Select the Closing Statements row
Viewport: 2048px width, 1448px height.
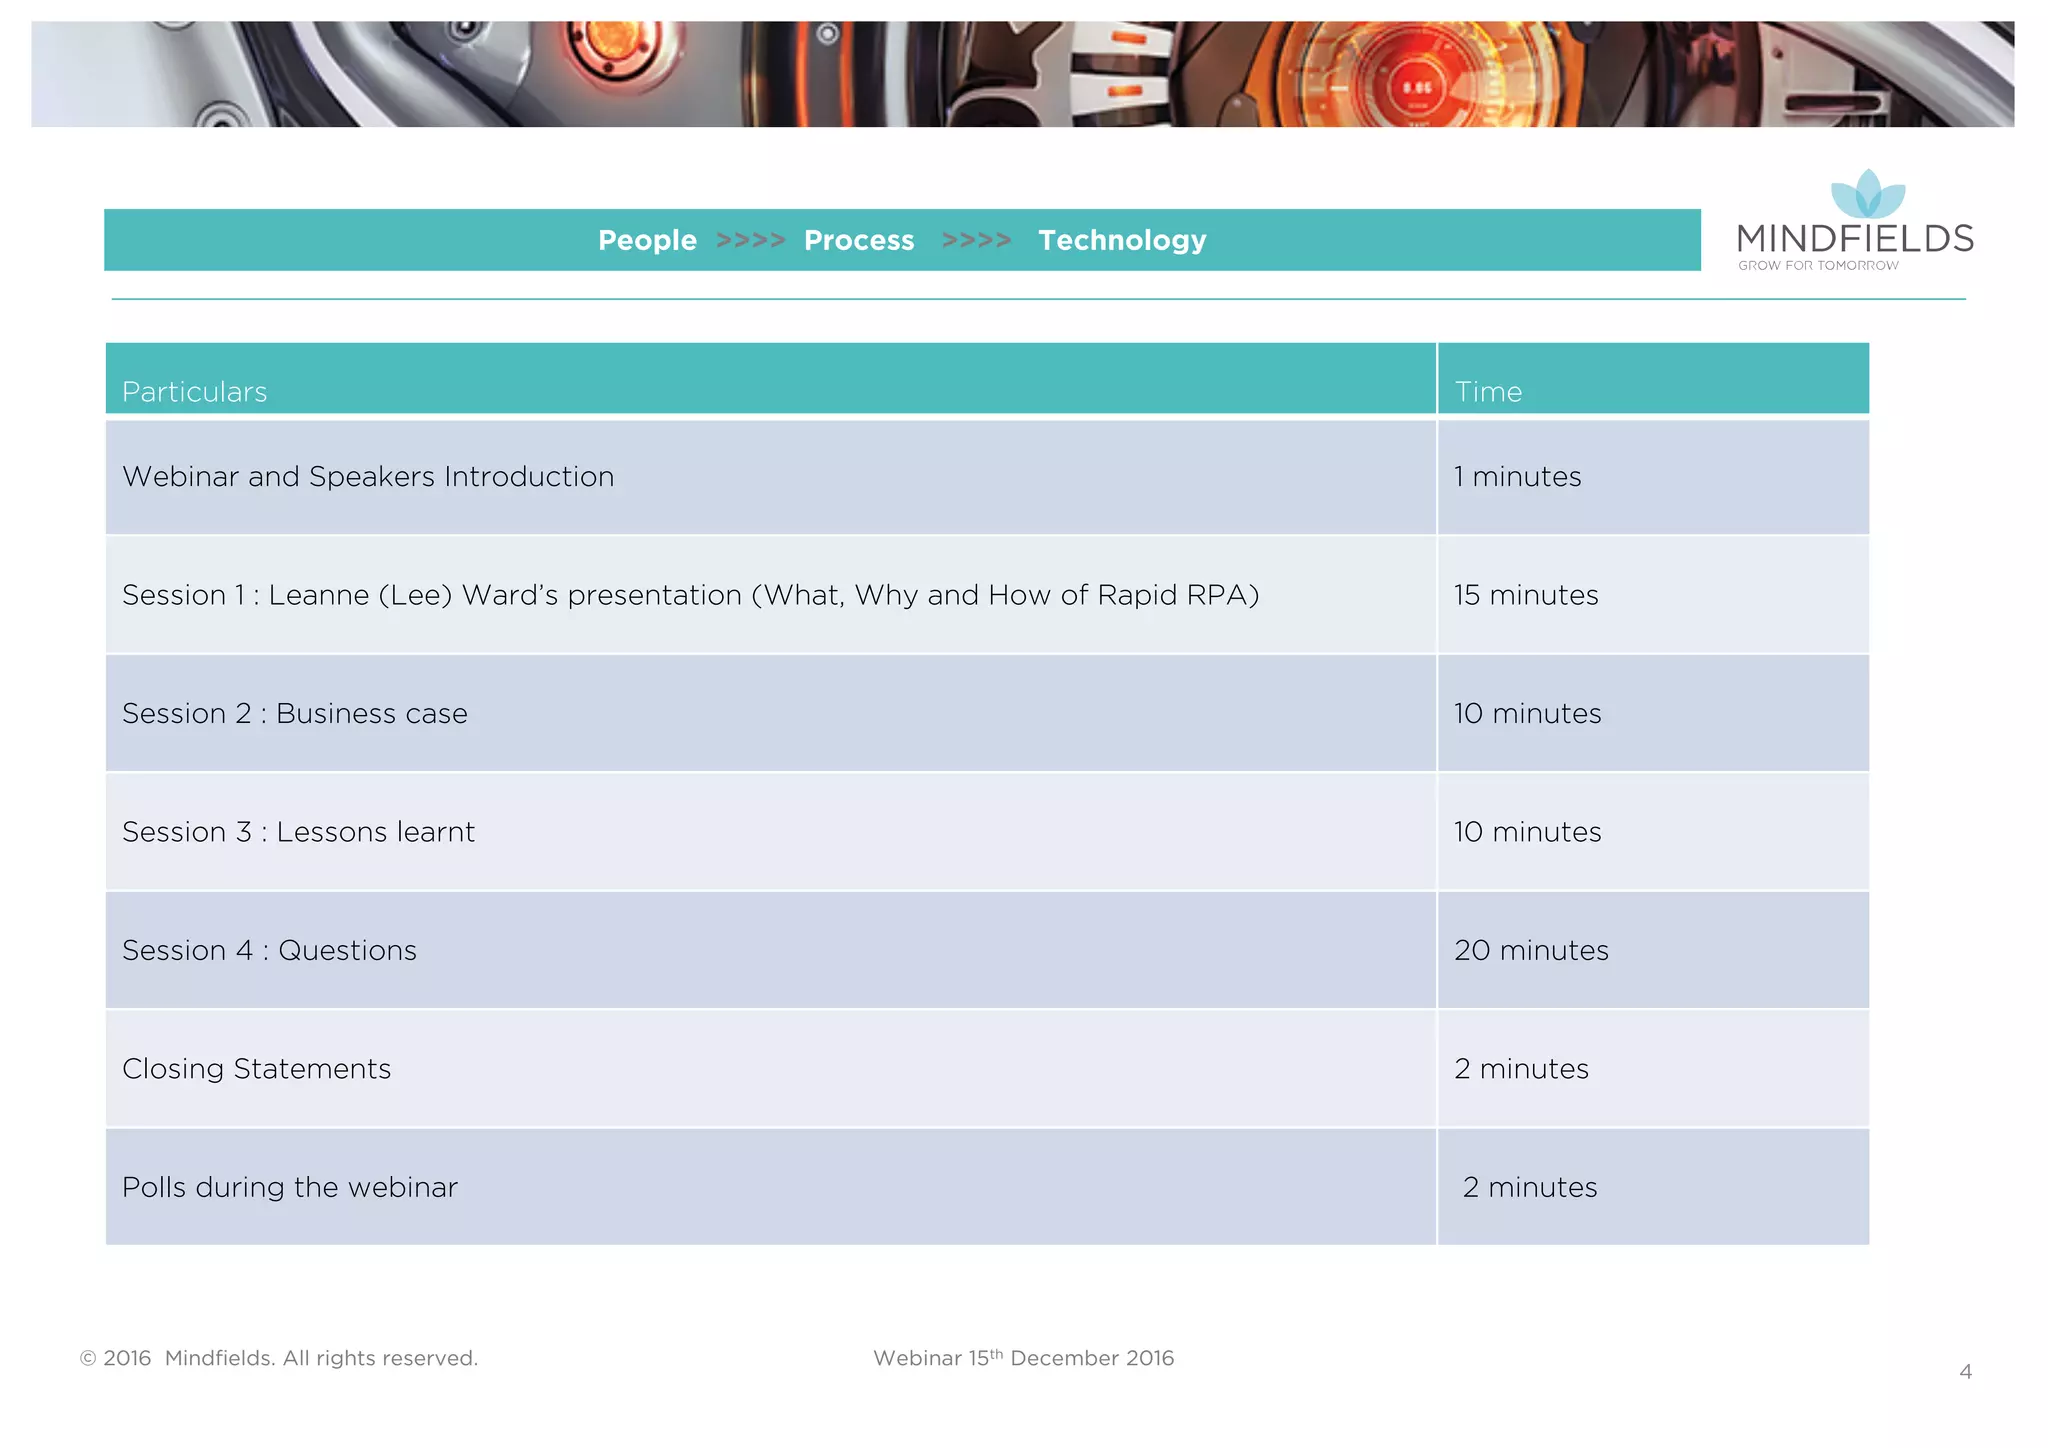(256, 1069)
